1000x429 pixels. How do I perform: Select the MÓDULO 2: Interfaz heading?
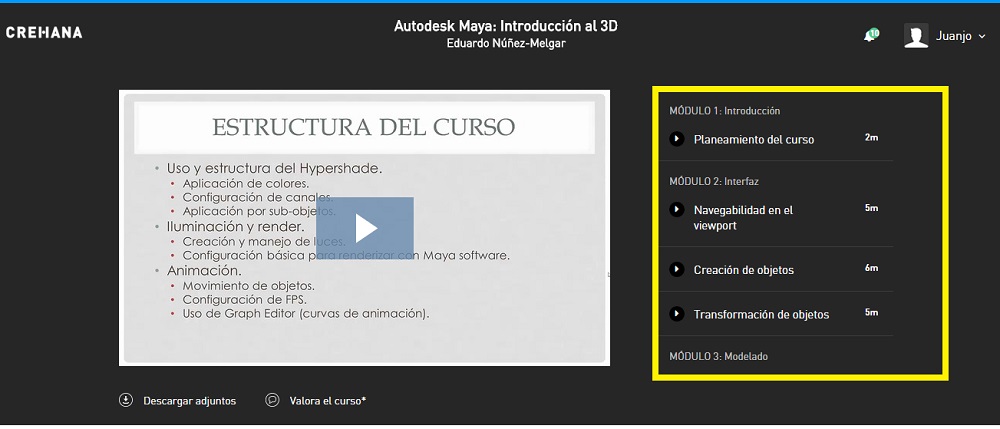pos(714,182)
